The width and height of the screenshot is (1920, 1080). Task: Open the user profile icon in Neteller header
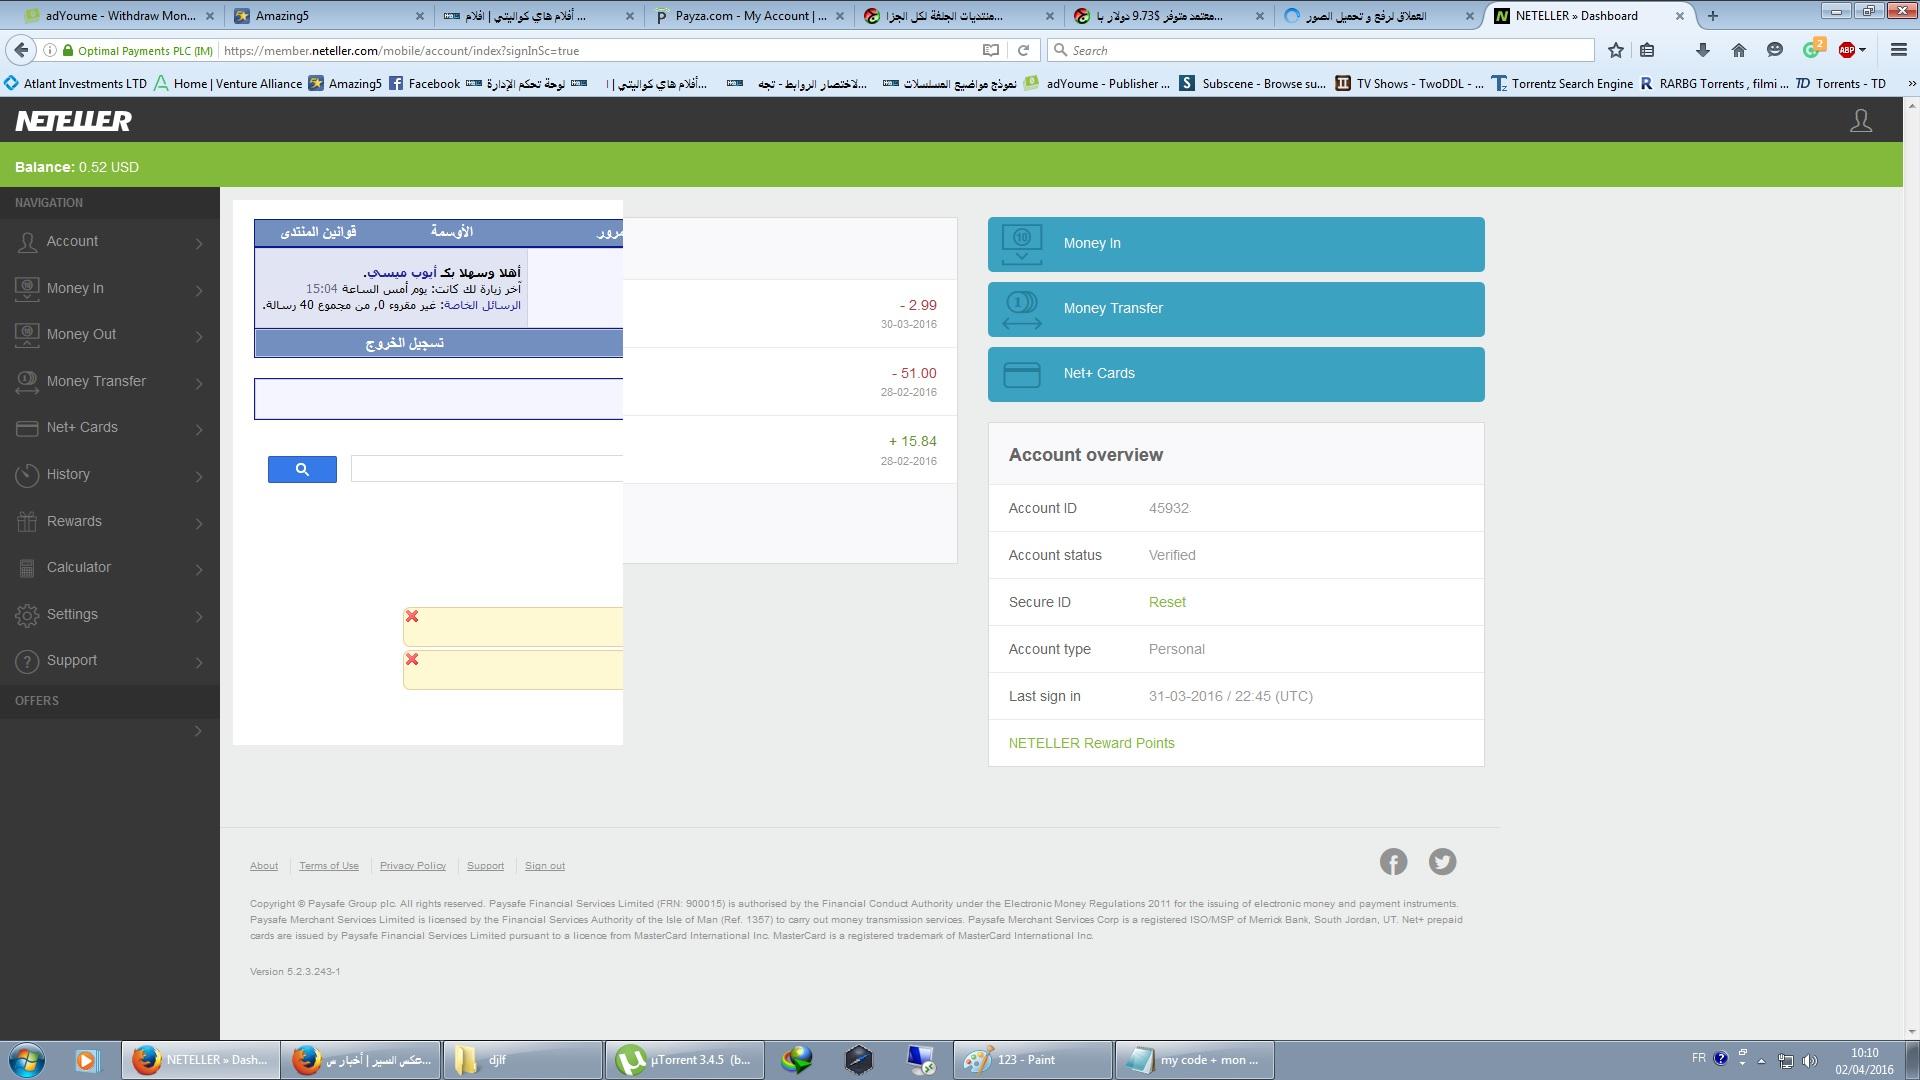[1860, 121]
